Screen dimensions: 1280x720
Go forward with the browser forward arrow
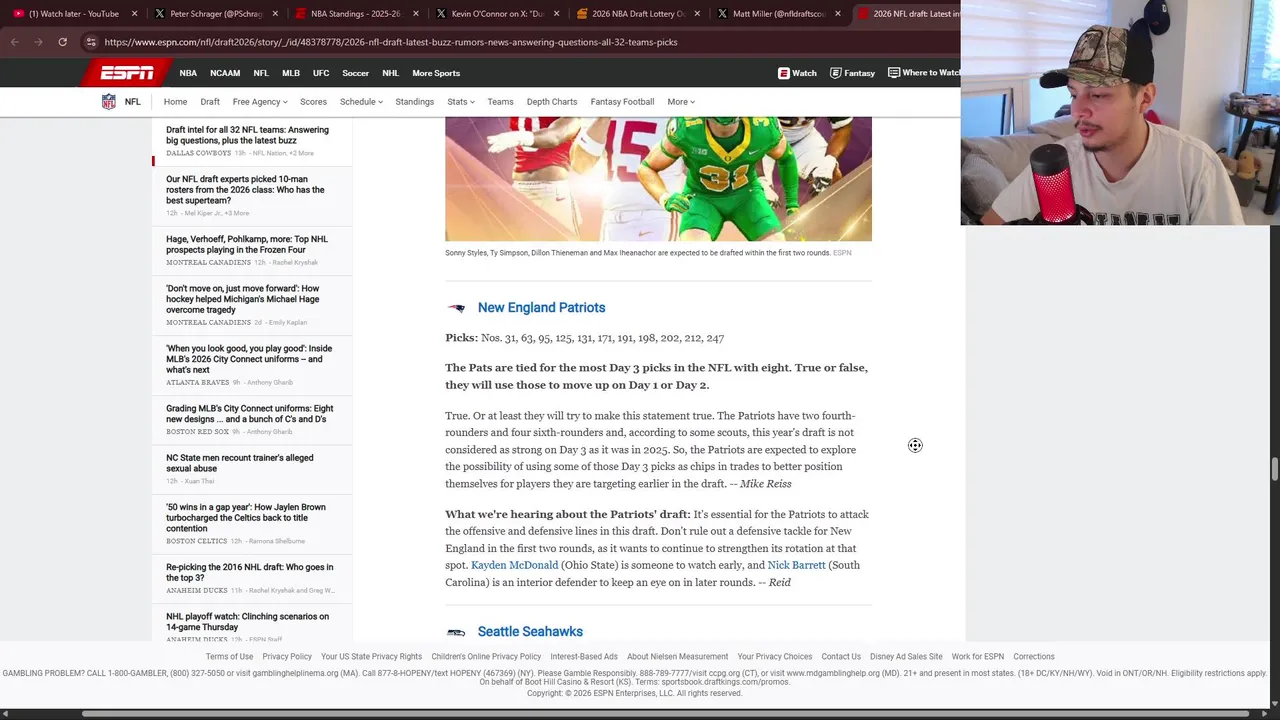pos(38,42)
